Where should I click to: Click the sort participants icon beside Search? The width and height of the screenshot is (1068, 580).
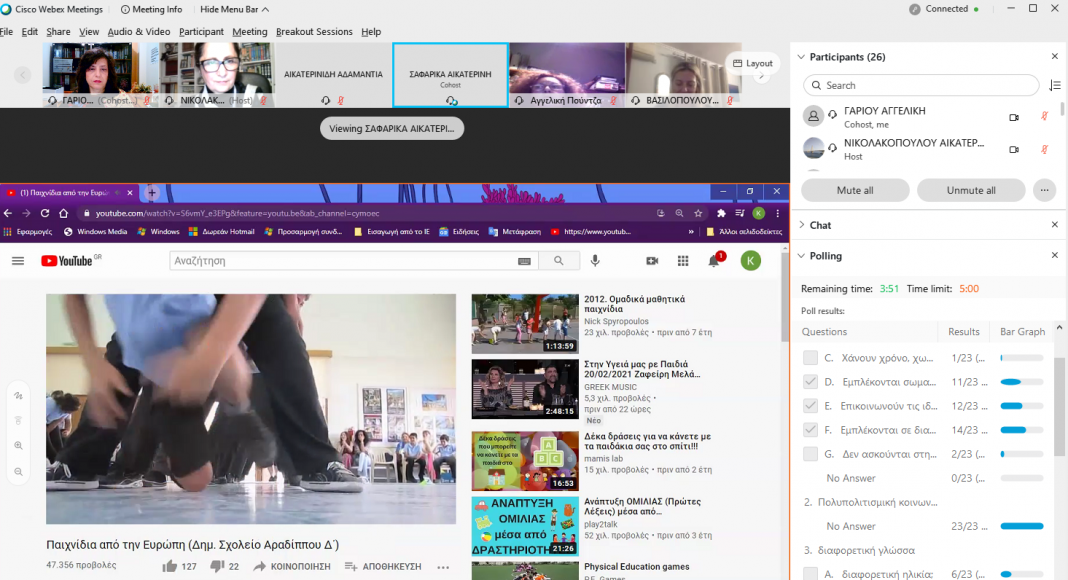pos(1054,86)
